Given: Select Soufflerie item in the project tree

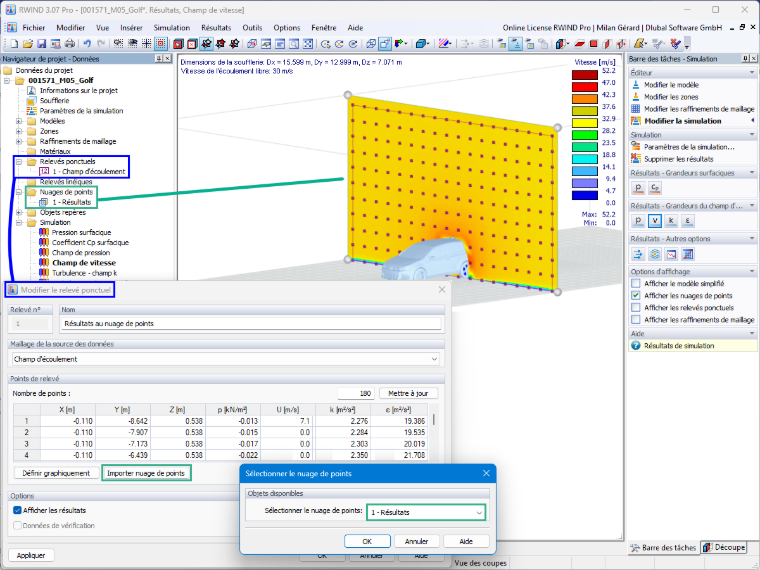Looking at the screenshot, I should click(x=54, y=101).
